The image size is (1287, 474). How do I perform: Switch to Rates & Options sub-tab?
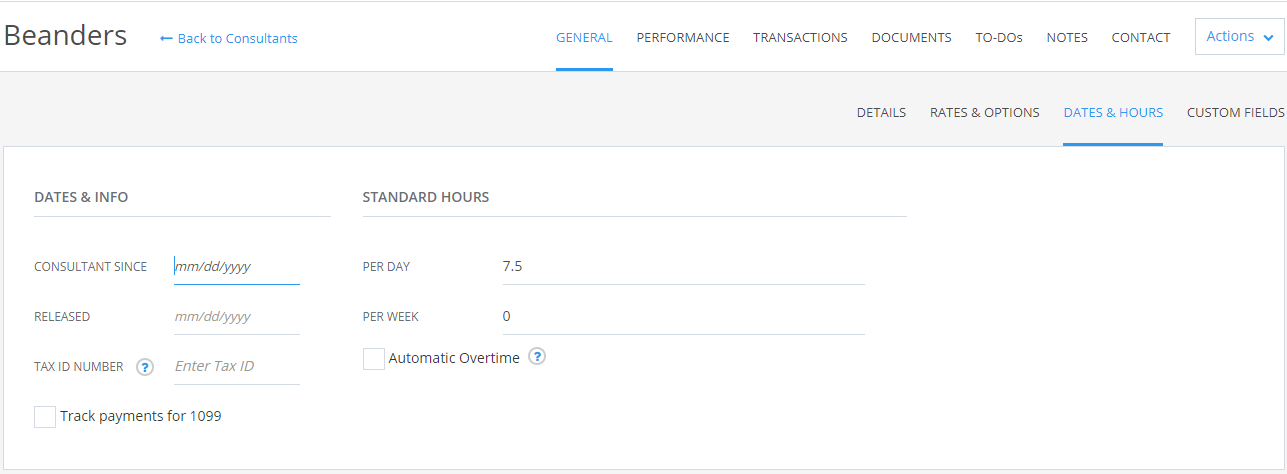tap(984, 113)
